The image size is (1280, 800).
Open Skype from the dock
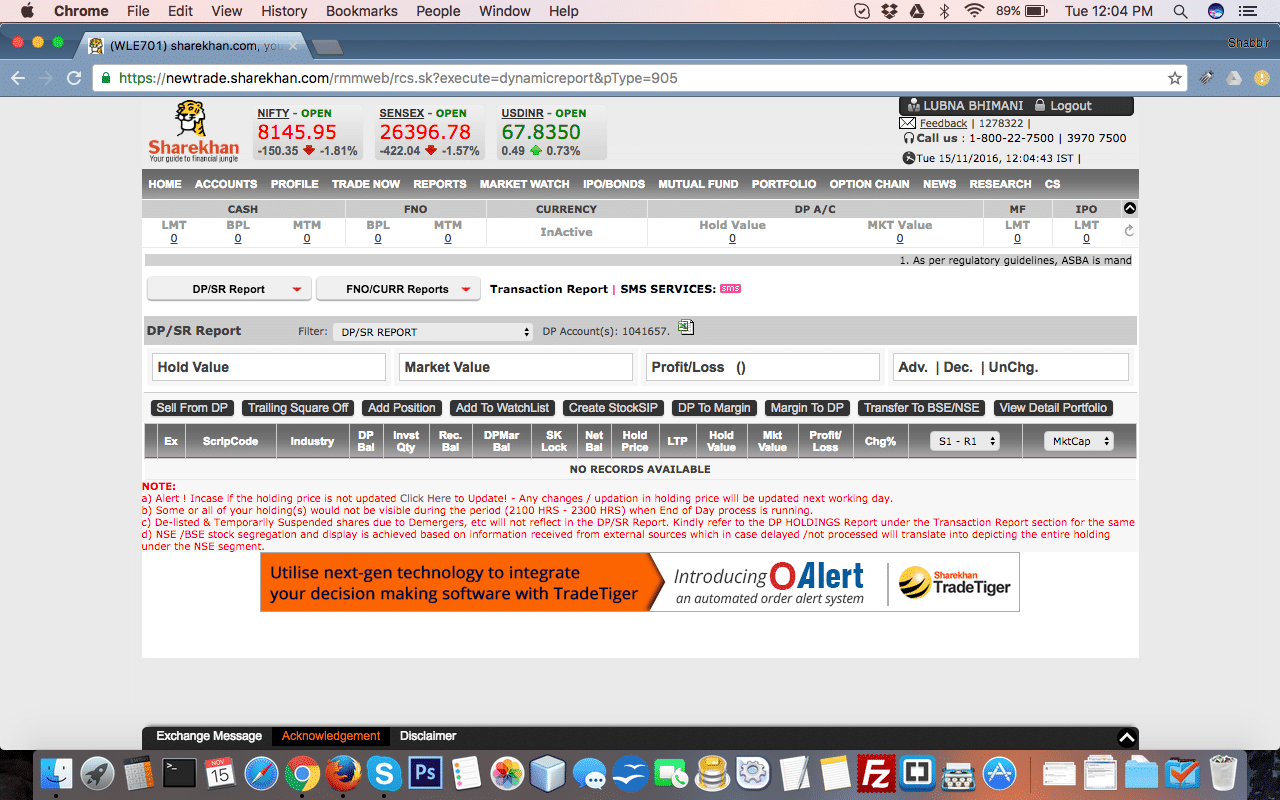pos(384,773)
